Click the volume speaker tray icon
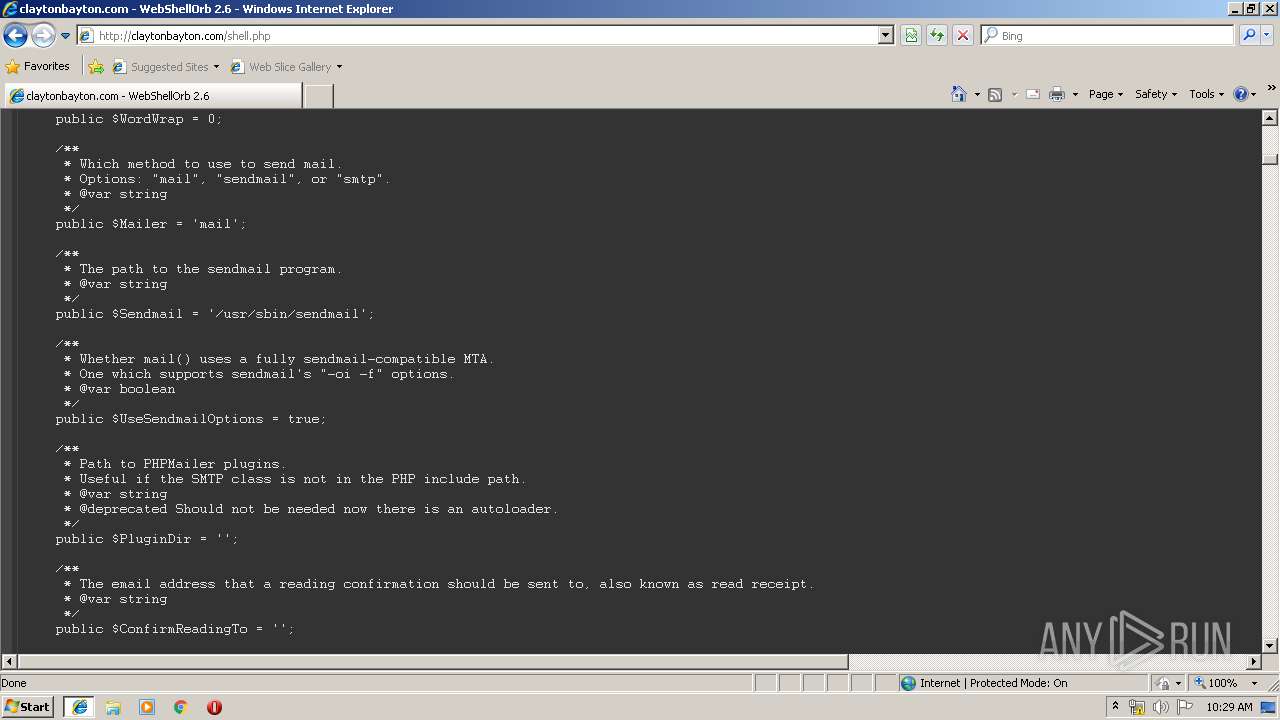Viewport: 1280px width, 720px height. point(1160,707)
